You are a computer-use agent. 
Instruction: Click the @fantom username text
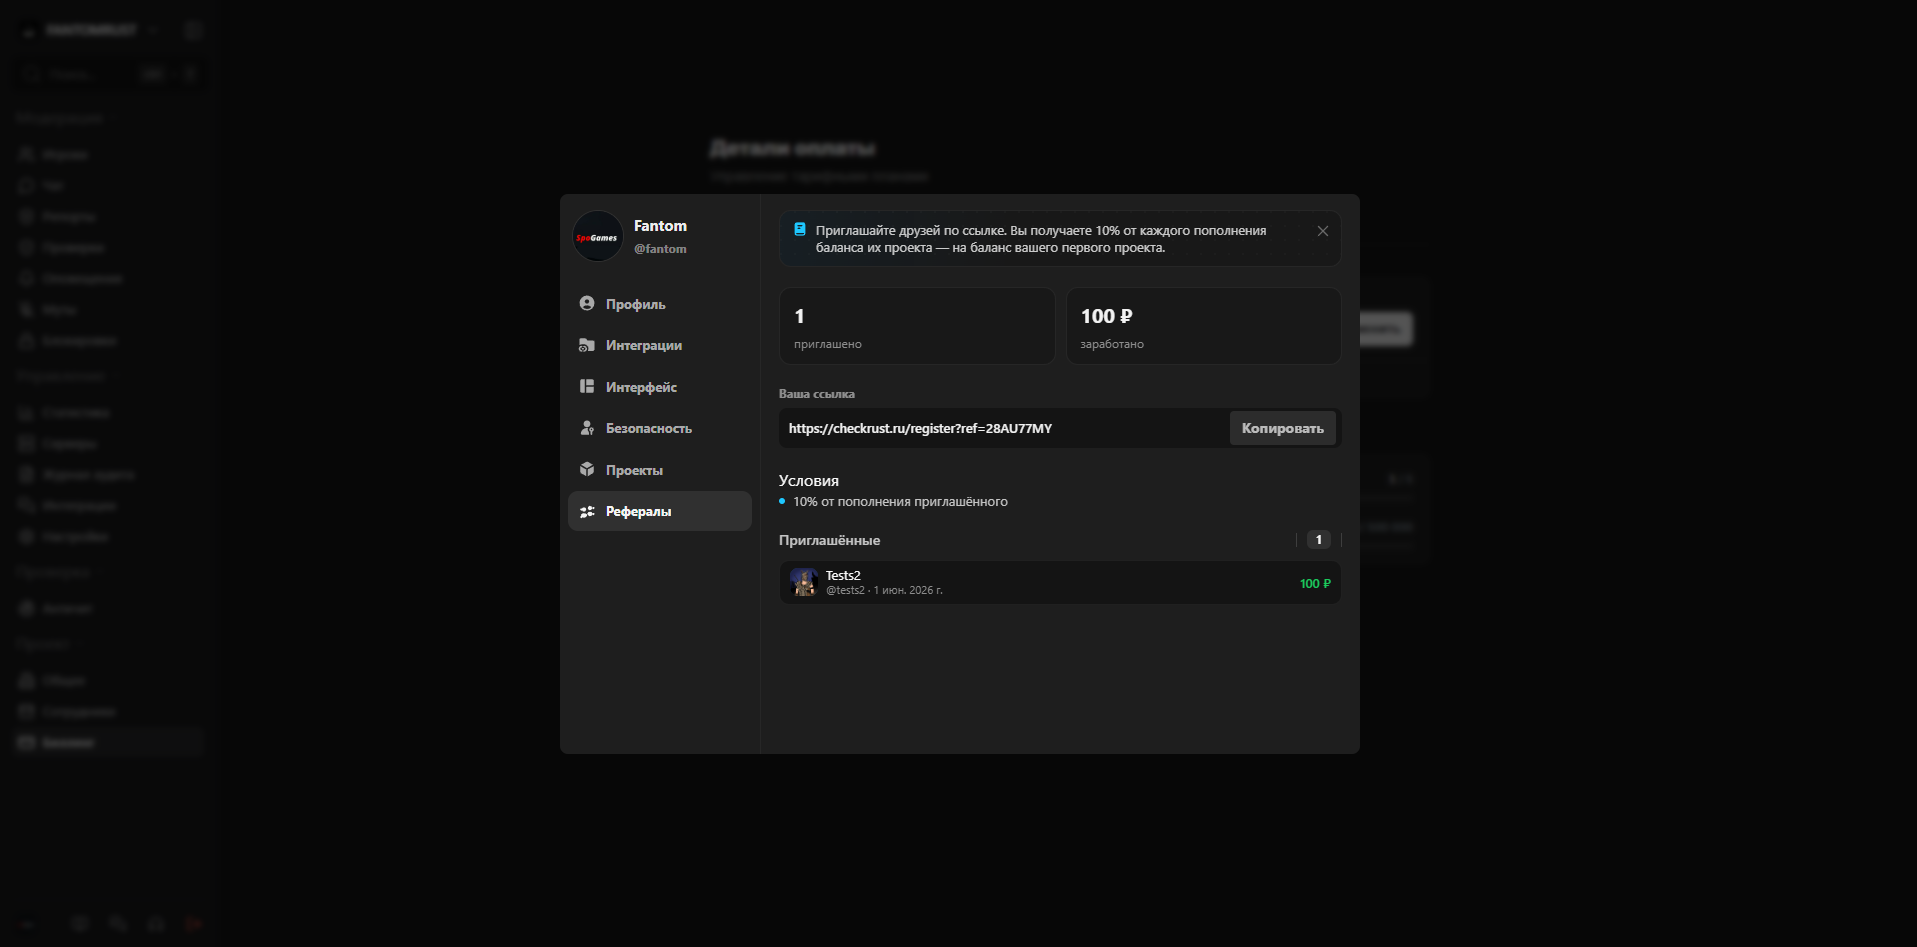coord(660,249)
